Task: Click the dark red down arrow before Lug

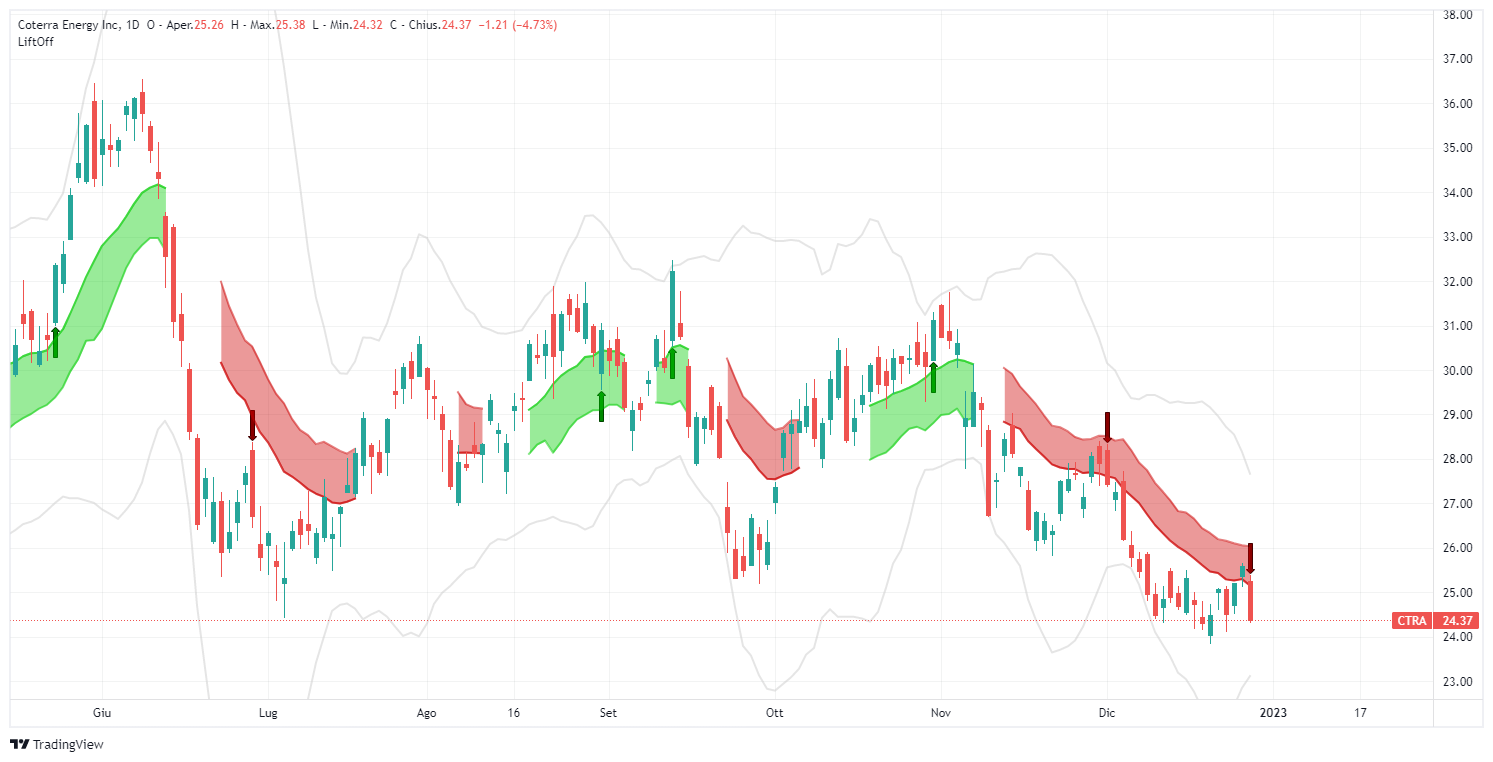Action: coord(252,425)
